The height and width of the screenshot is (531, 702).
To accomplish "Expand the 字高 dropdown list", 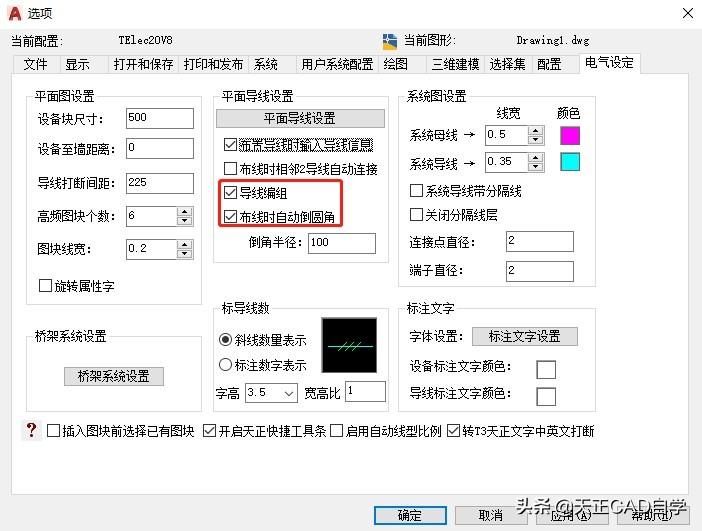I will [291, 393].
